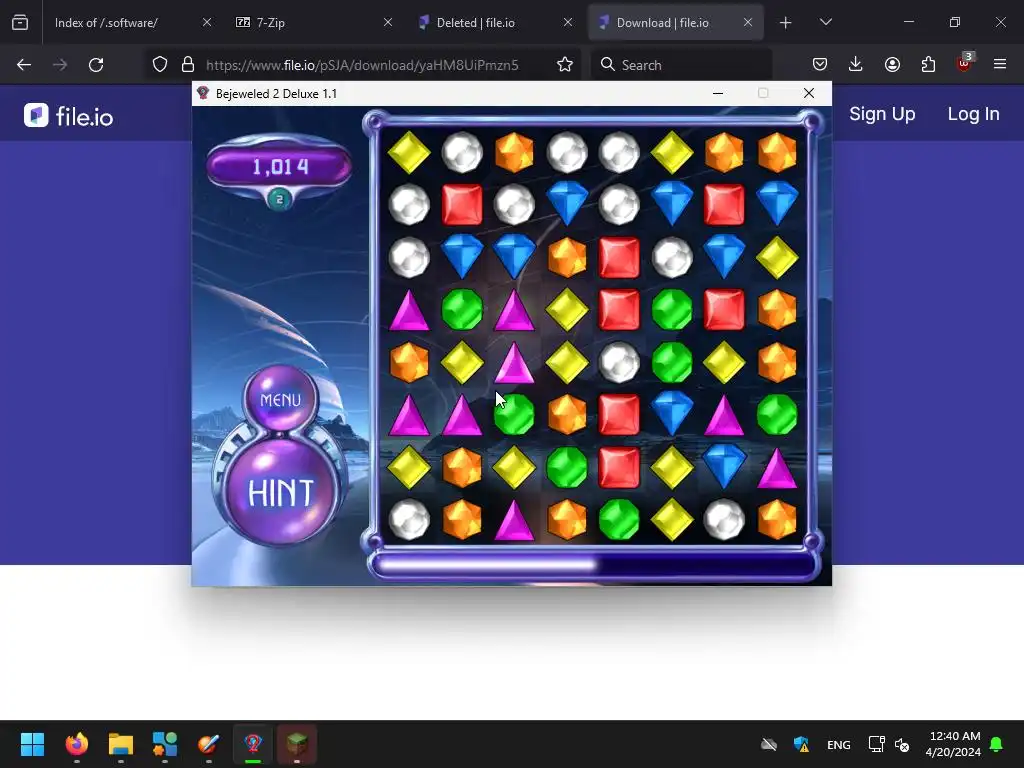Show site security lock information

coord(188,65)
